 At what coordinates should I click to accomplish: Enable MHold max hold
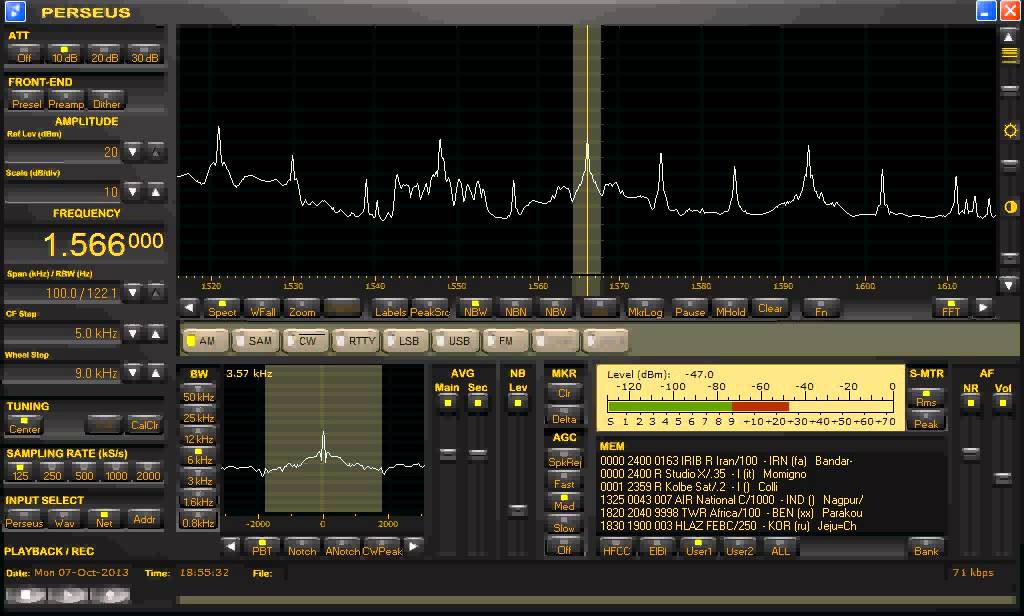pyautogui.click(x=730, y=308)
